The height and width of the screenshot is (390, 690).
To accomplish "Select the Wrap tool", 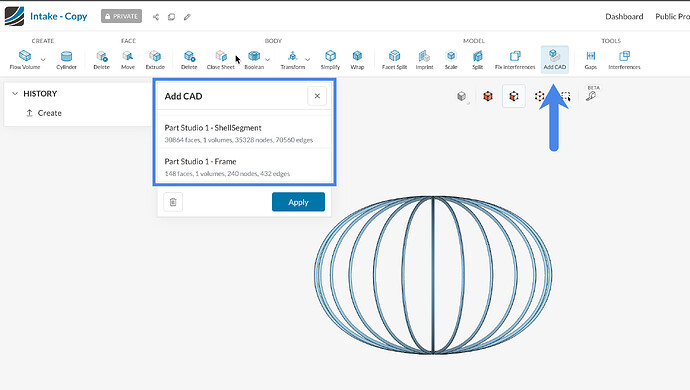I will click(357, 59).
